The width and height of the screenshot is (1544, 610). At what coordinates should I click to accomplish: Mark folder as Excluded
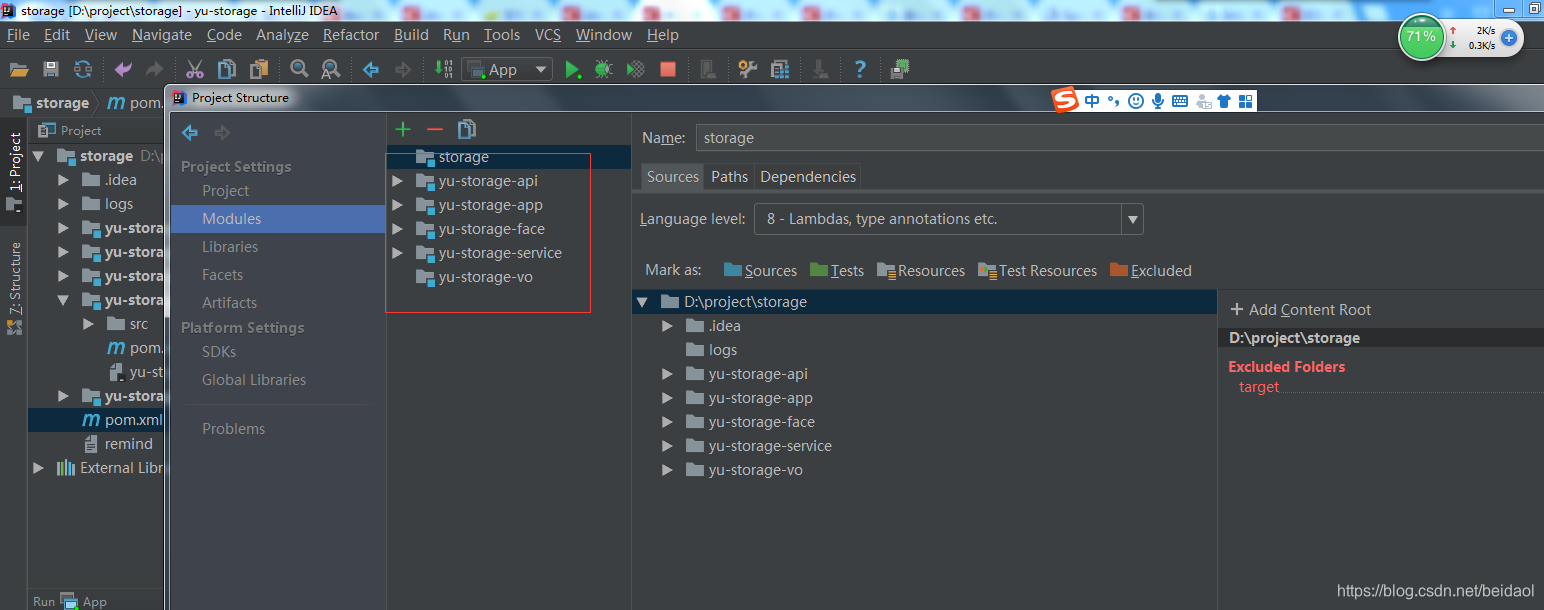(1151, 270)
